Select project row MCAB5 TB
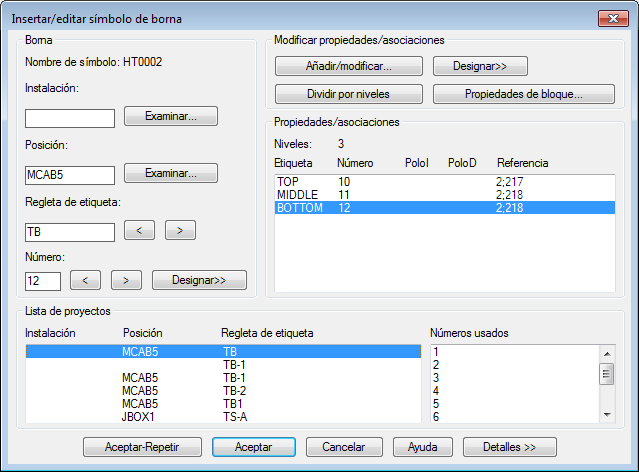 point(223,351)
